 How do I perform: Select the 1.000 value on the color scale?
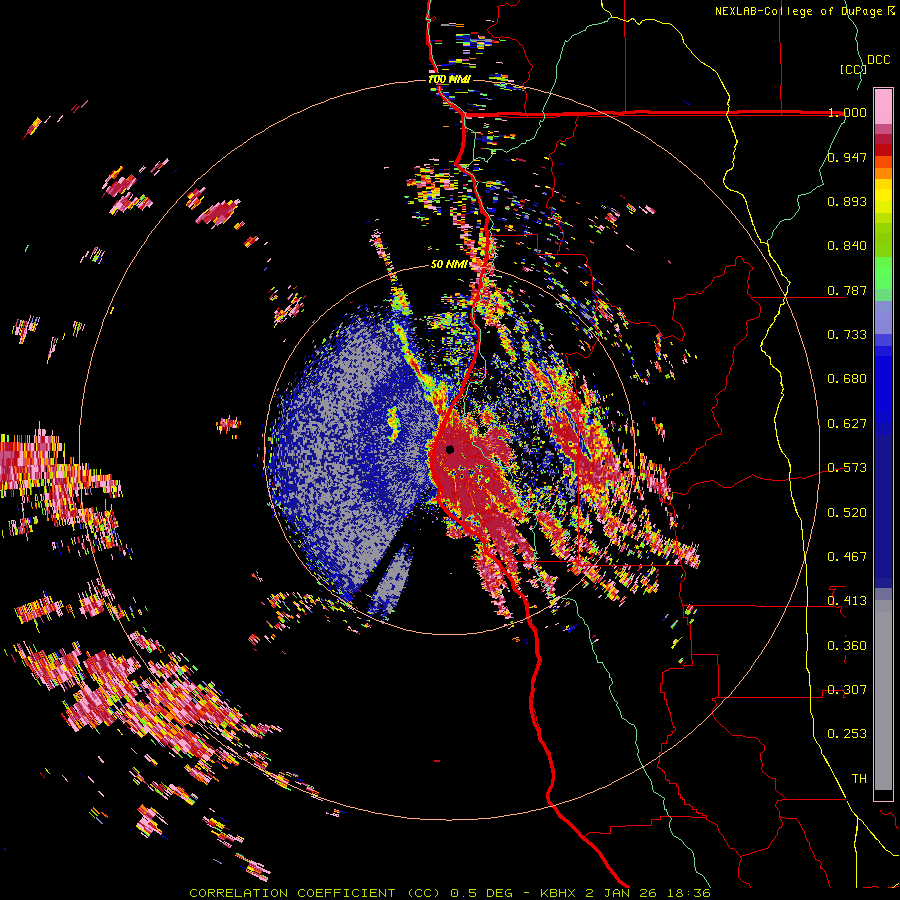(847, 112)
